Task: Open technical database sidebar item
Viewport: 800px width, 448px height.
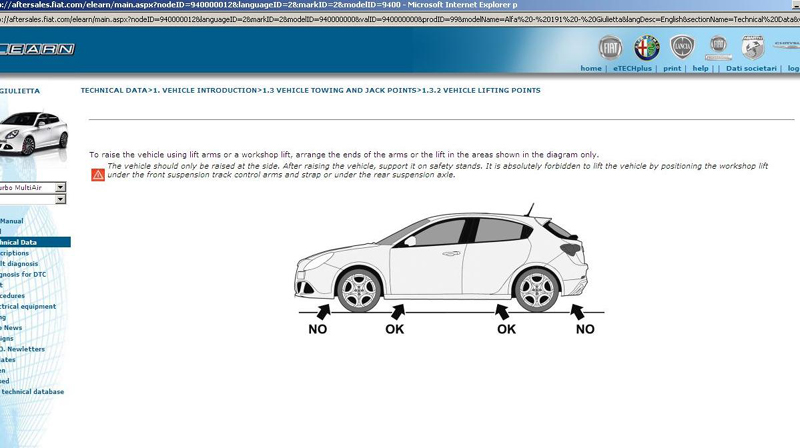Action: (32, 392)
